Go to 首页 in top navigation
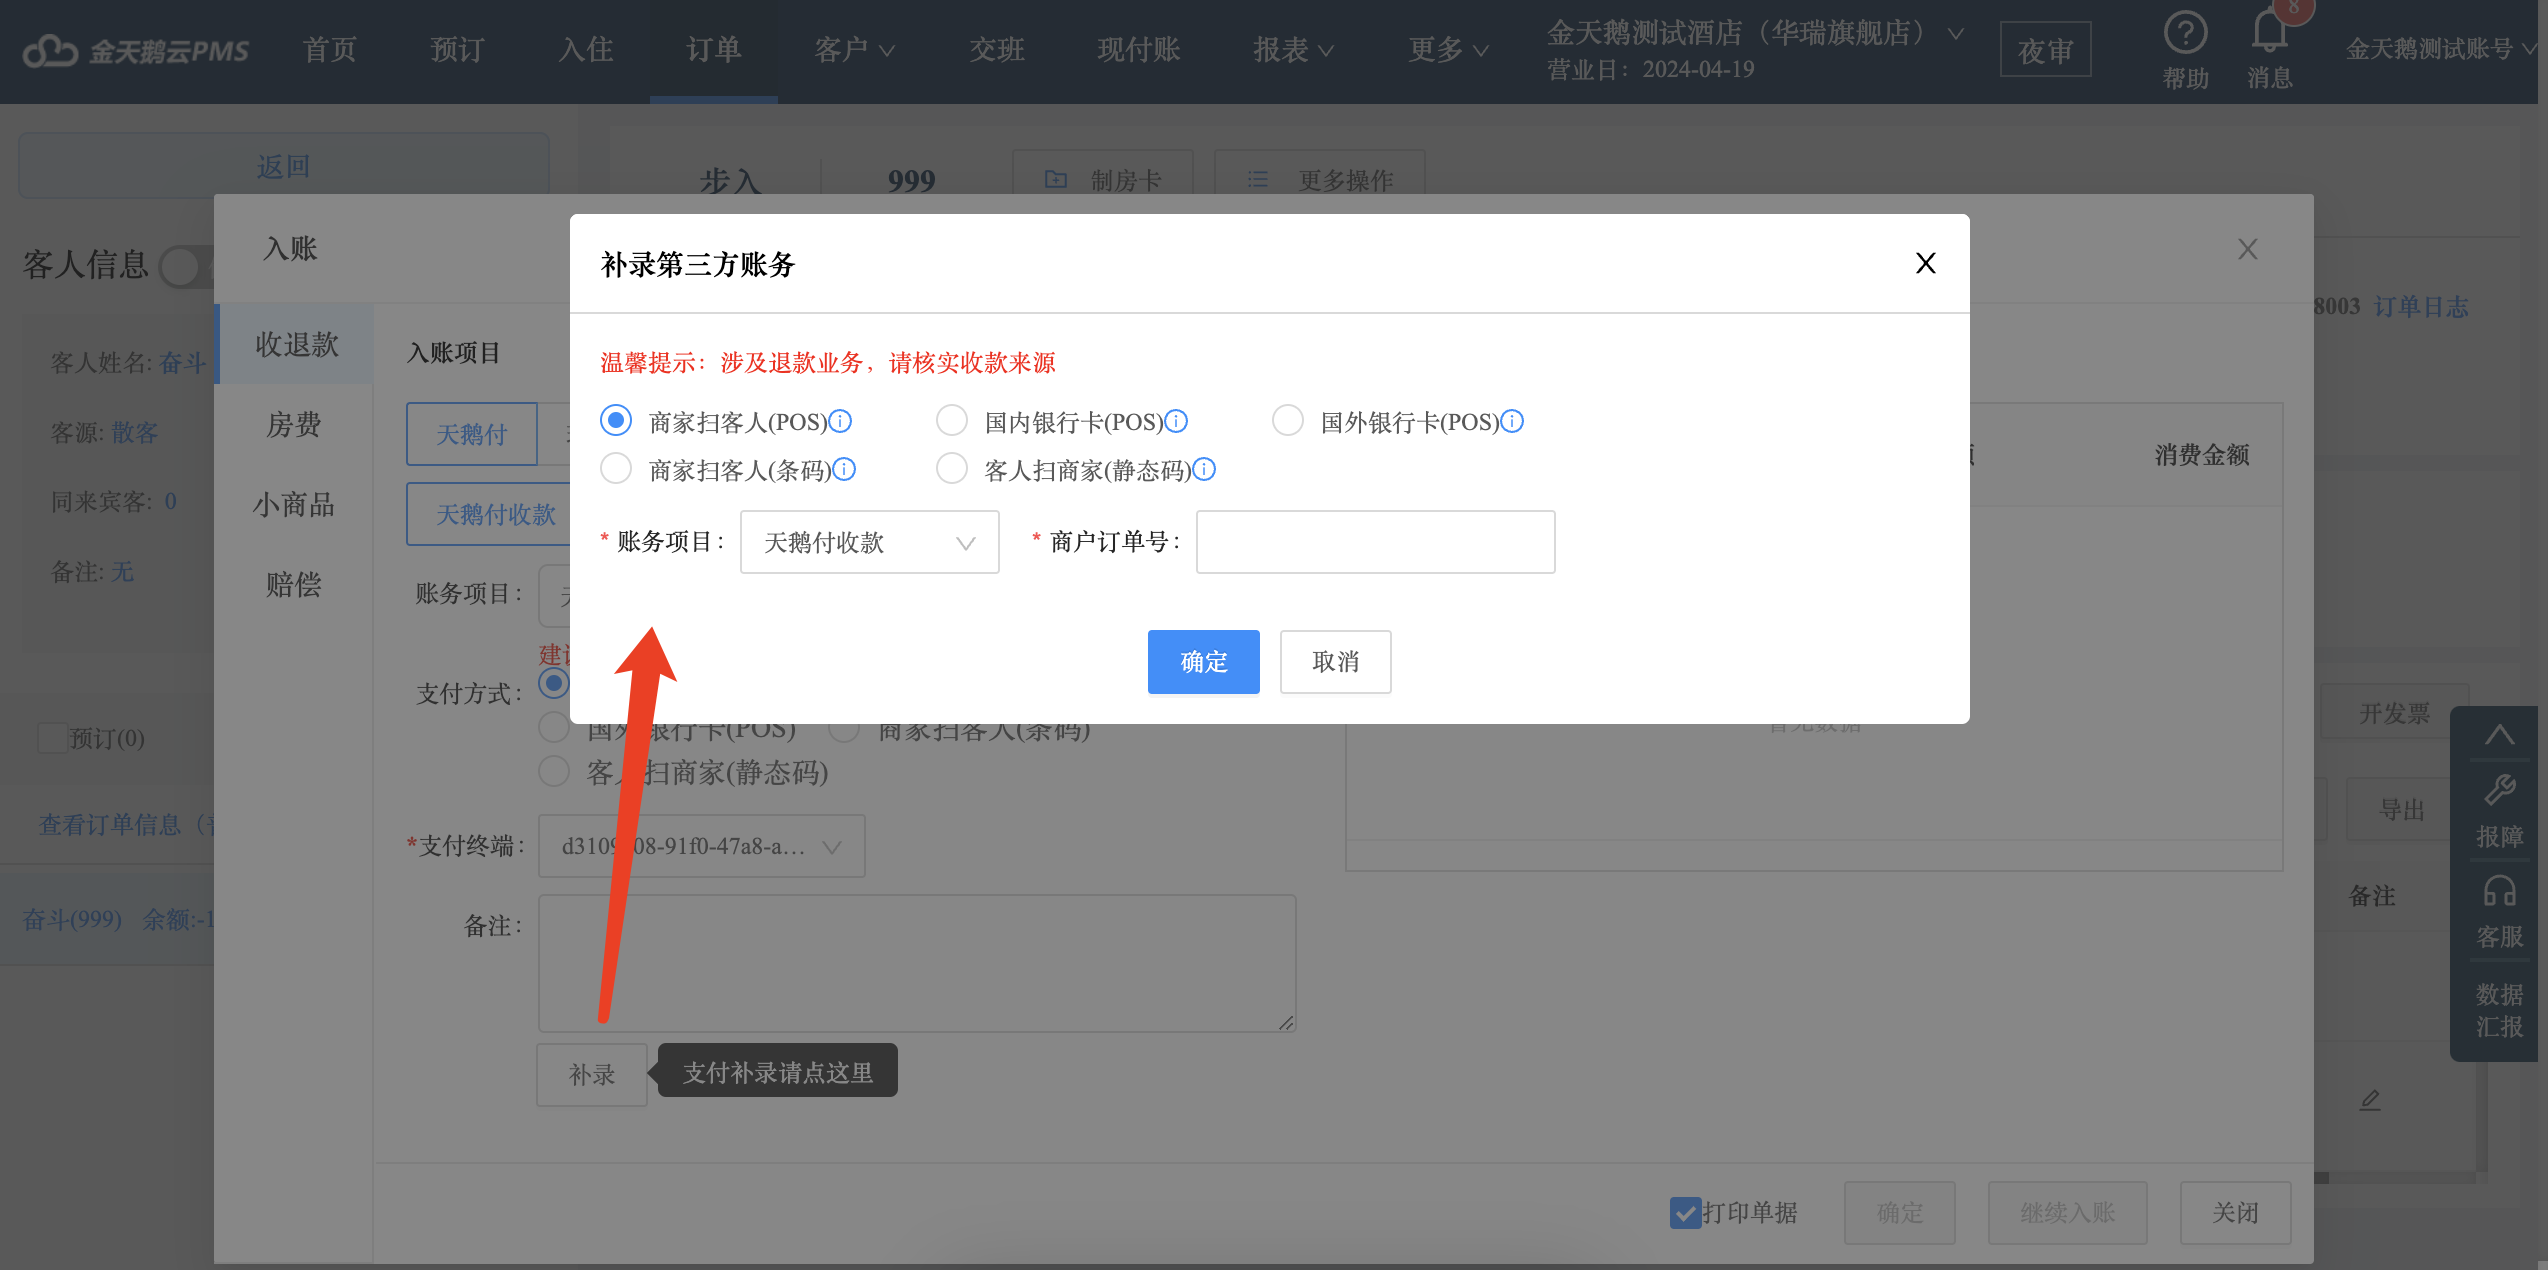This screenshot has height=1270, width=2548. pyautogui.click(x=330, y=50)
